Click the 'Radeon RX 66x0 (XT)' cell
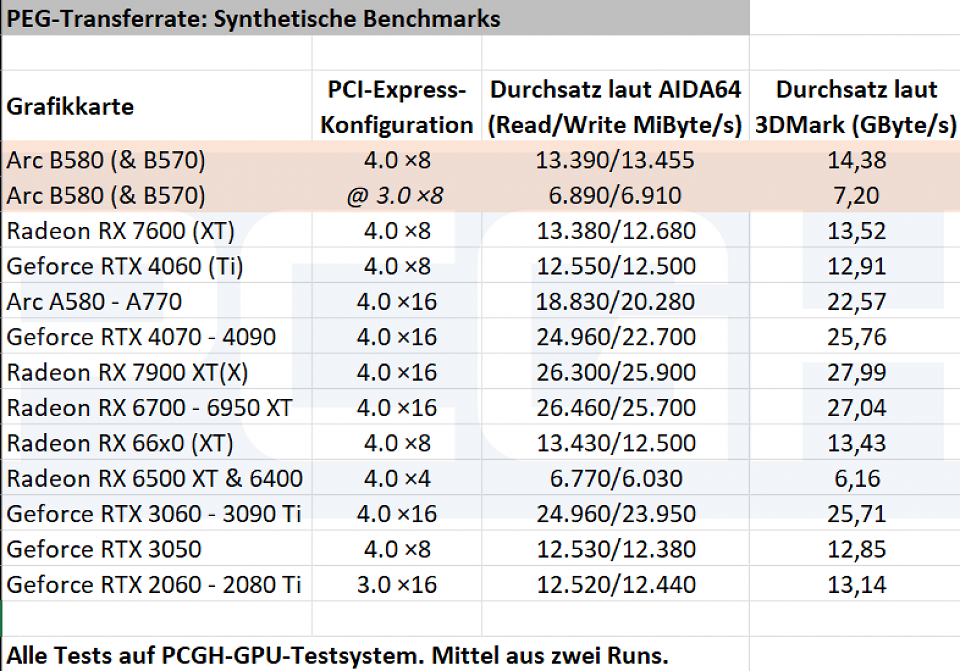Image resolution: width=960 pixels, height=671 pixels. pos(157,443)
